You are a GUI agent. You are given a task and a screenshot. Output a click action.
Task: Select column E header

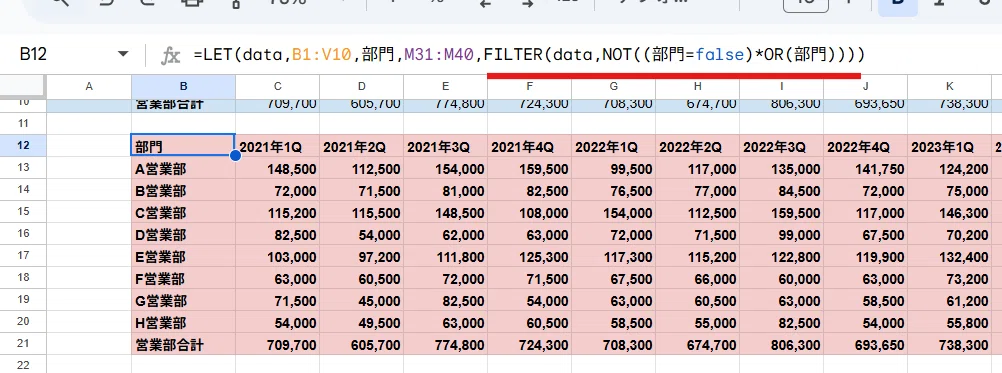pos(445,86)
